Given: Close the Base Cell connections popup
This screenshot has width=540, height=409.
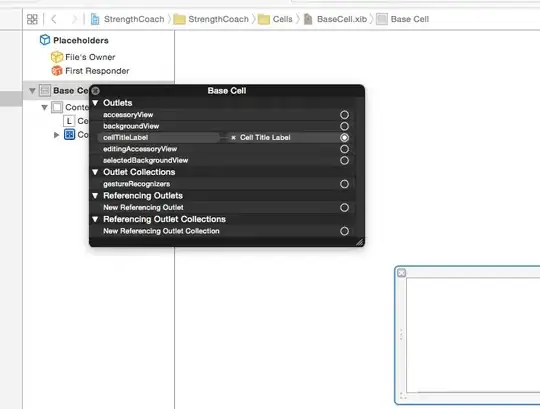Looking at the screenshot, I should pos(96,91).
